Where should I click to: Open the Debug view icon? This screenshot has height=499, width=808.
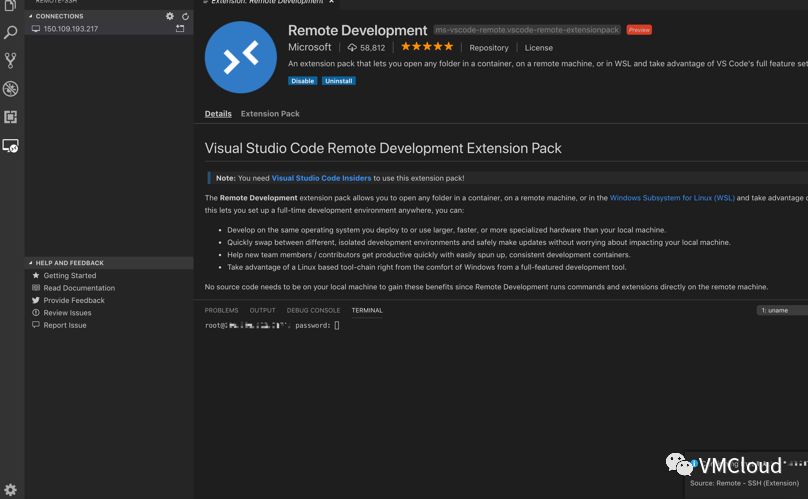pos(10,89)
